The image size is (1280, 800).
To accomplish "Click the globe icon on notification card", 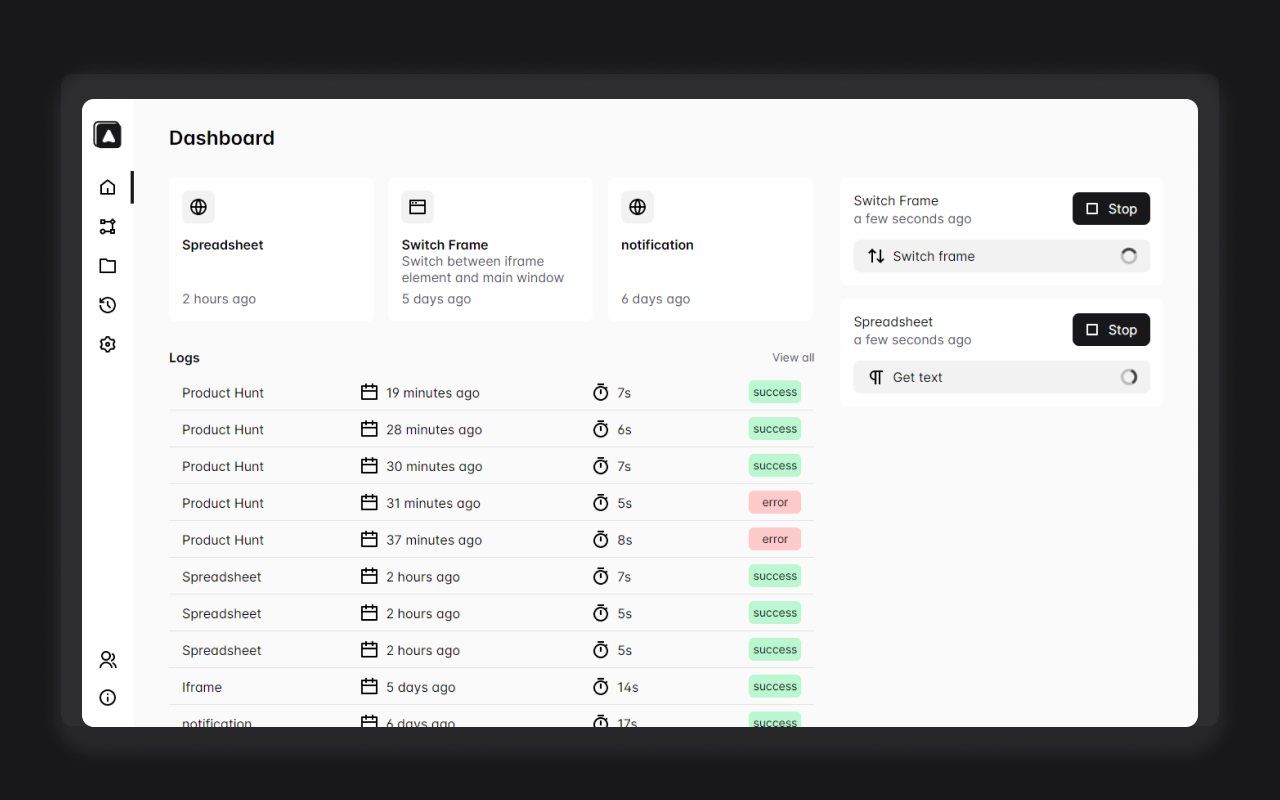I will [637, 207].
